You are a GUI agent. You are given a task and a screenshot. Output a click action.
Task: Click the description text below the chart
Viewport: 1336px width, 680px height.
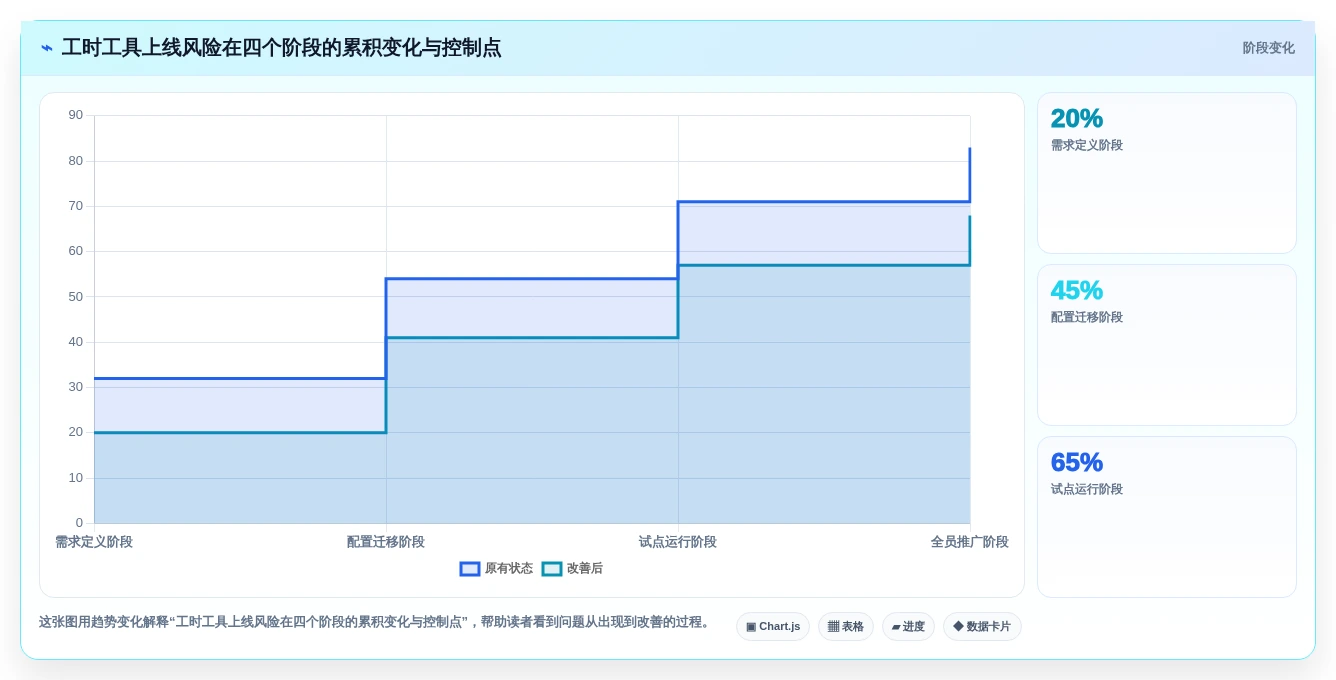click(376, 622)
